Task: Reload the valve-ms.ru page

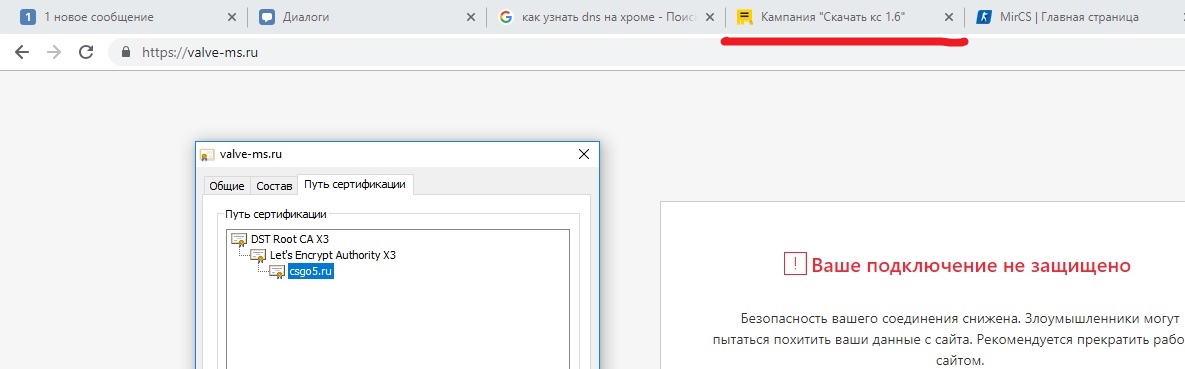Action: pyautogui.click(x=86, y=53)
